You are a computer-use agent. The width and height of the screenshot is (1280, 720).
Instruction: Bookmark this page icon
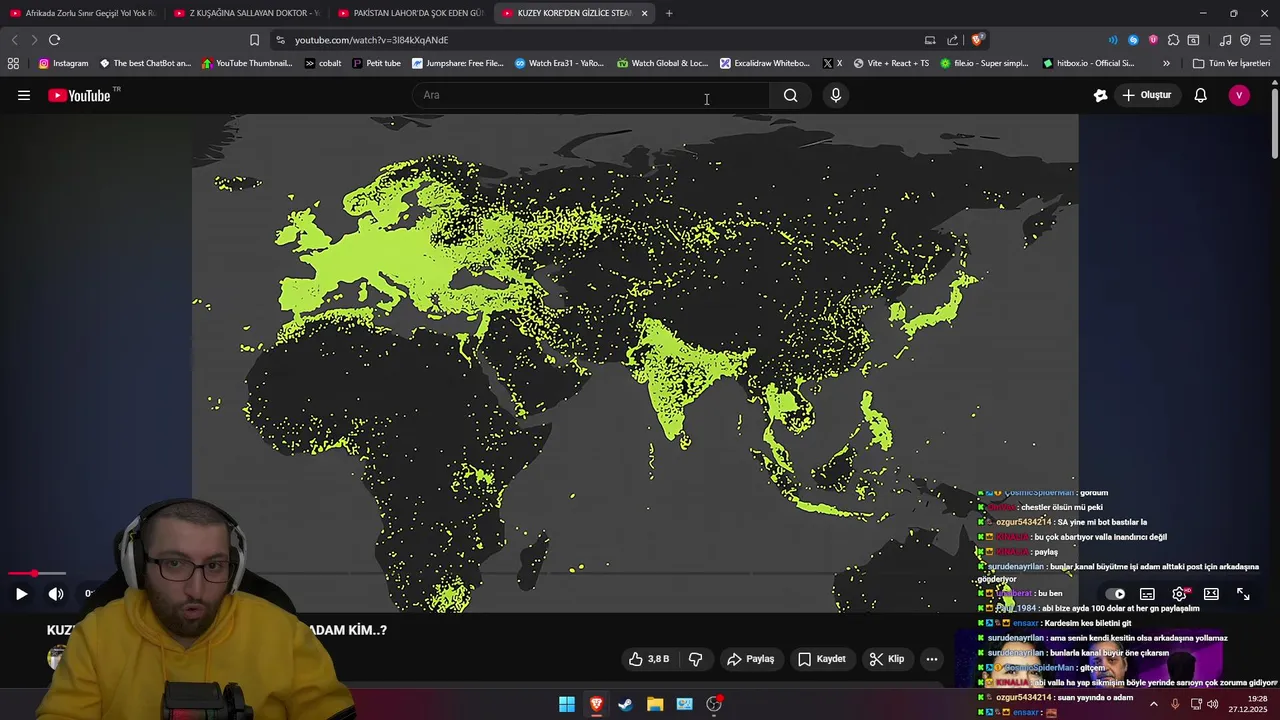coord(254,40)
